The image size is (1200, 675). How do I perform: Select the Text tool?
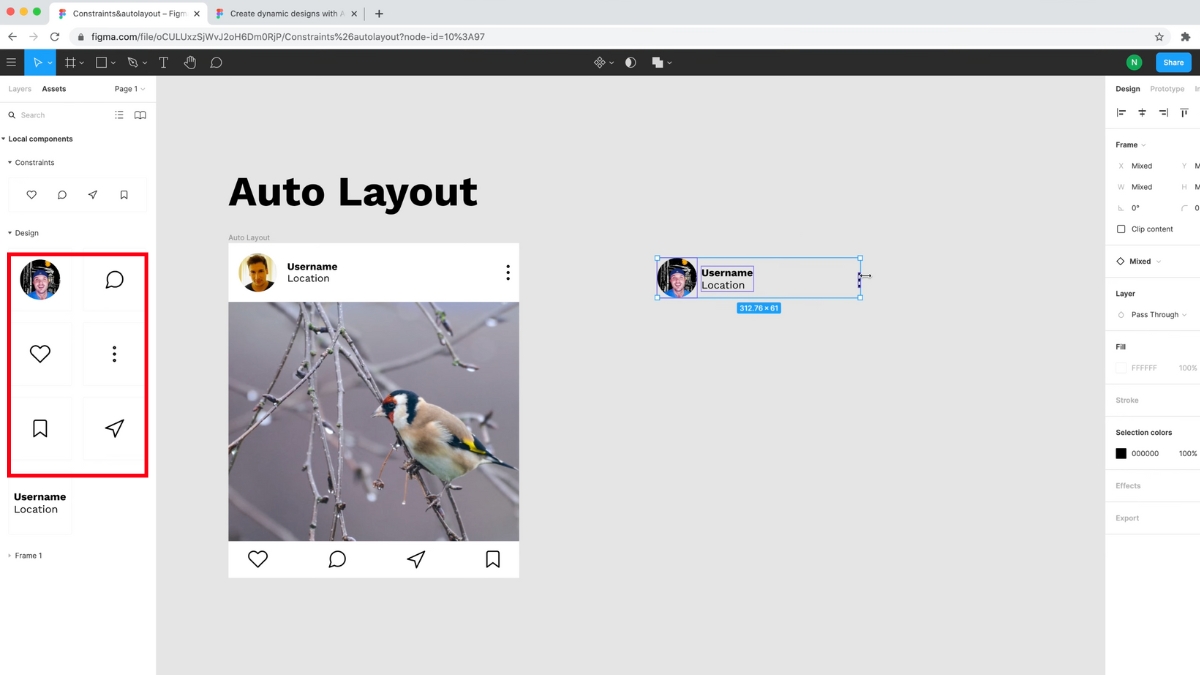pos(164,62)
